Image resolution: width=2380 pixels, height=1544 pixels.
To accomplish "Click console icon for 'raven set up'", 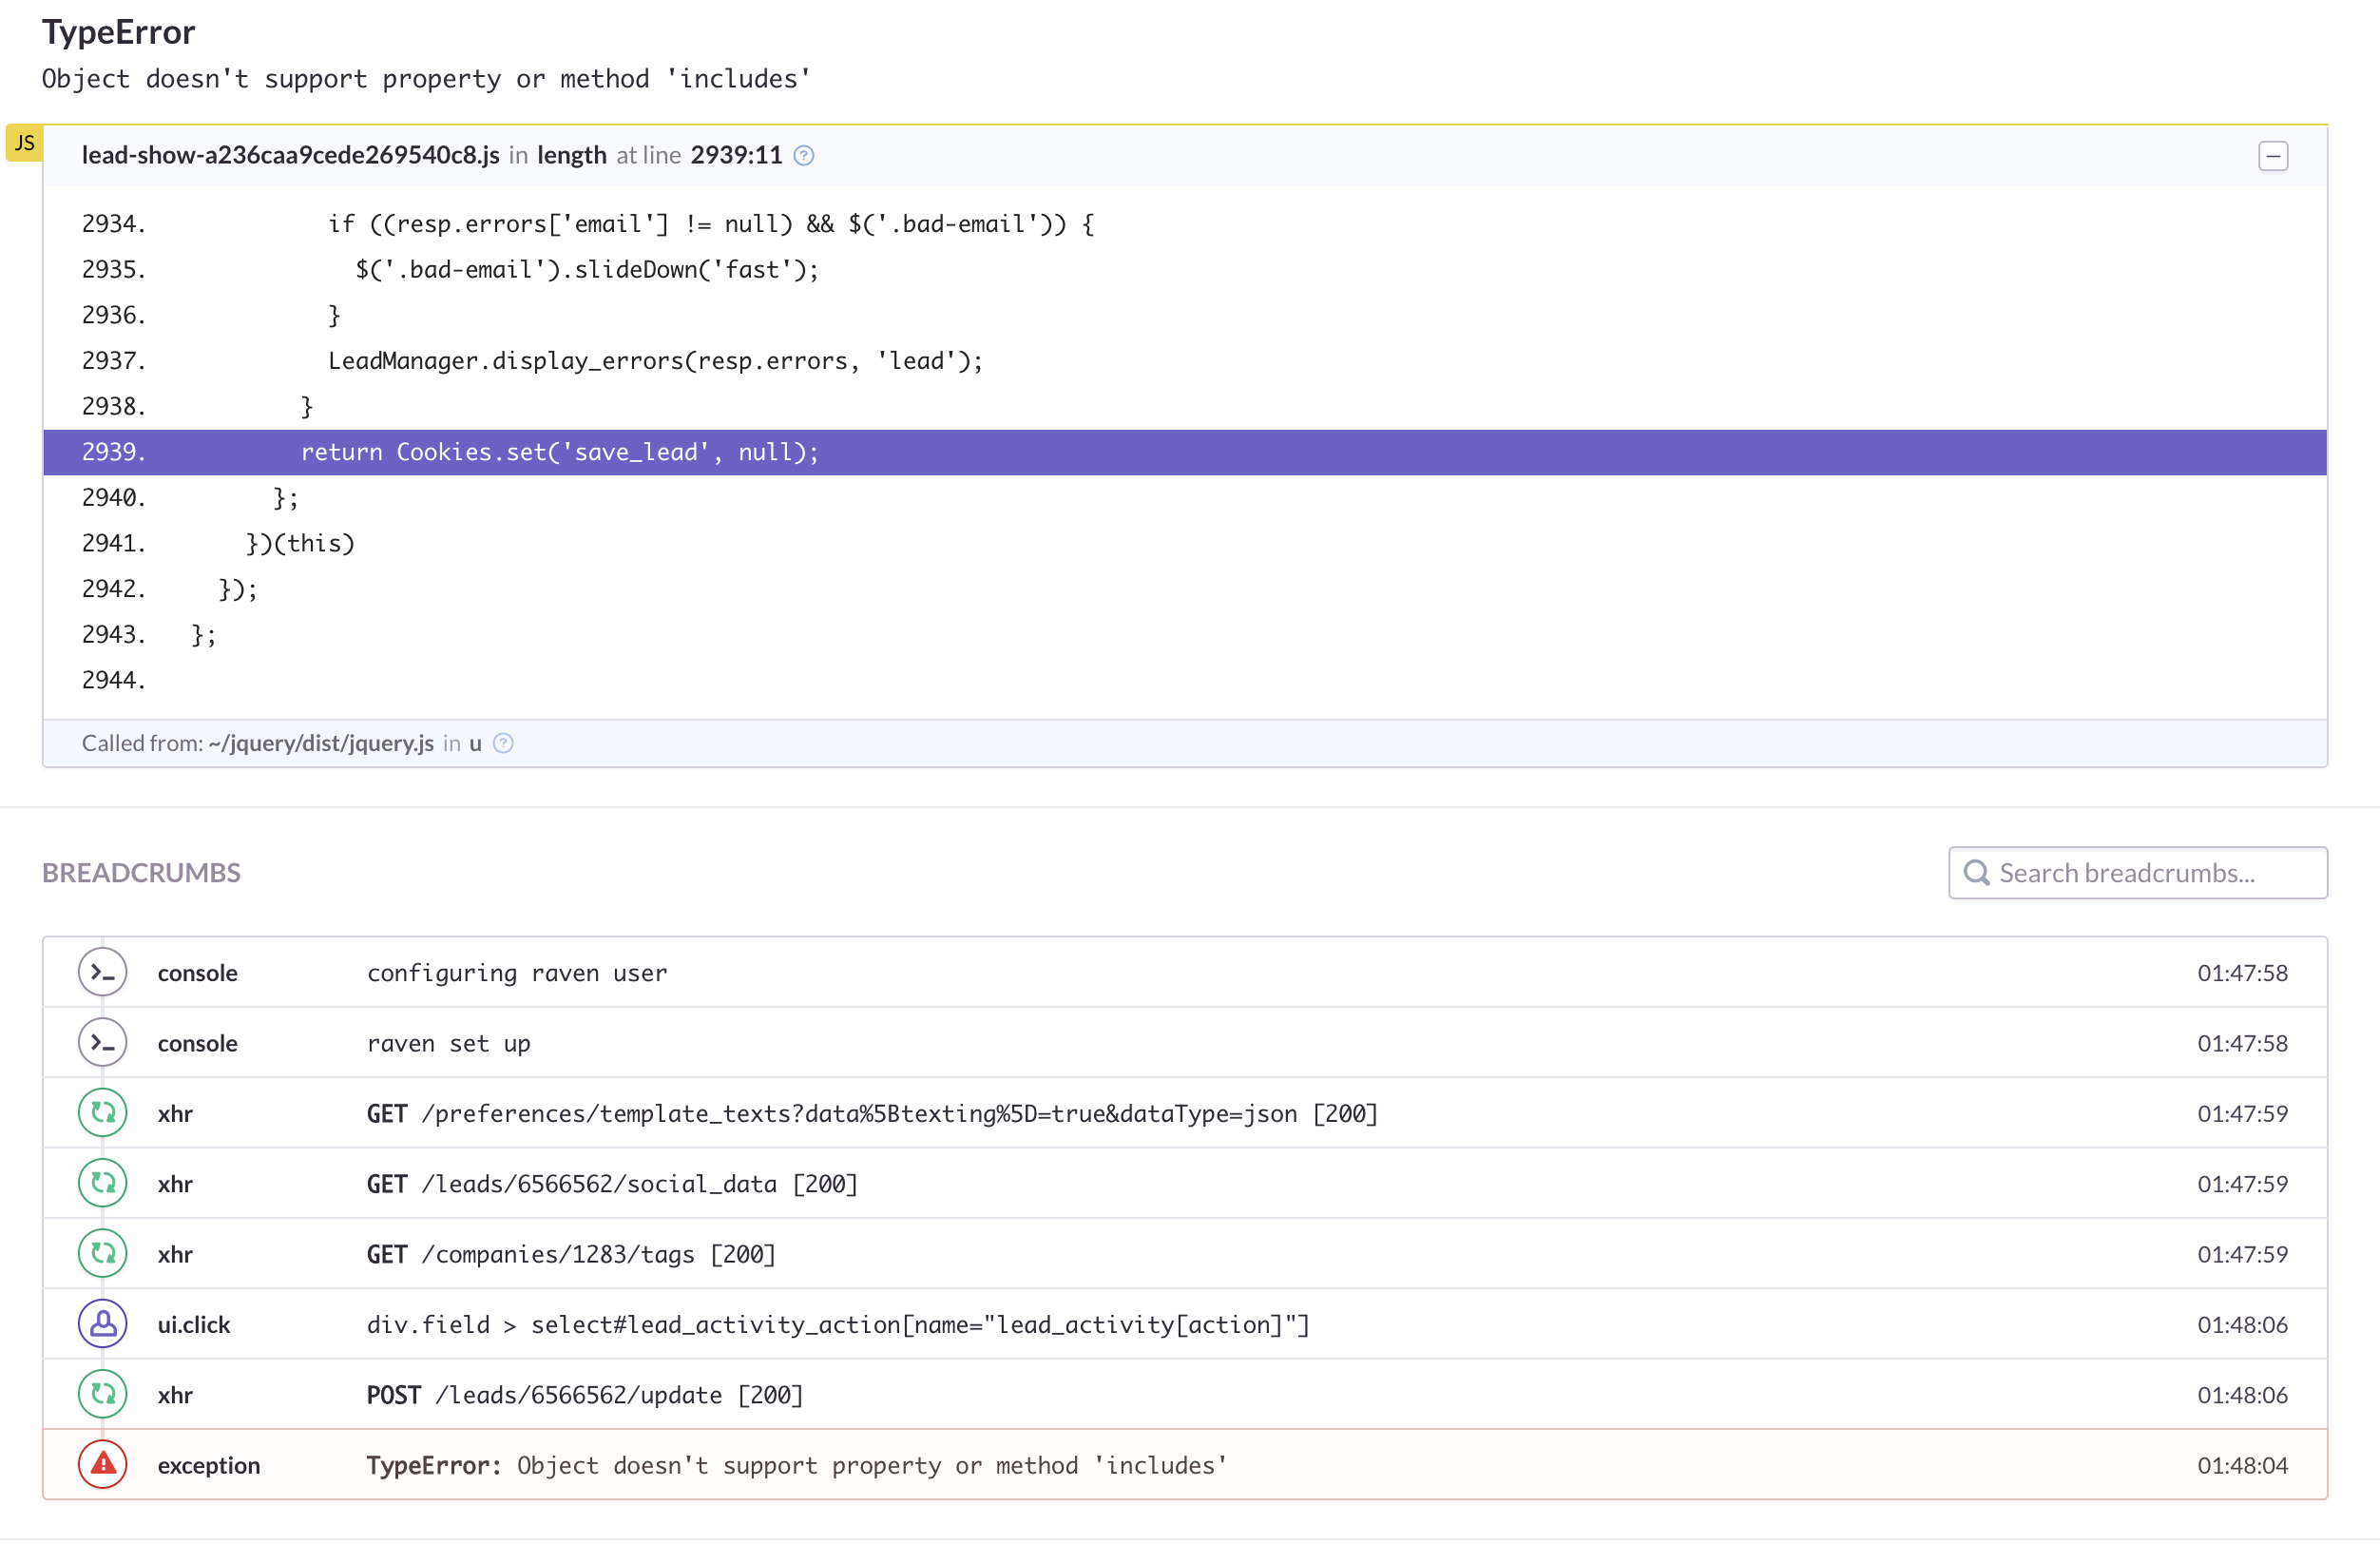I will tap(103, 1043).
